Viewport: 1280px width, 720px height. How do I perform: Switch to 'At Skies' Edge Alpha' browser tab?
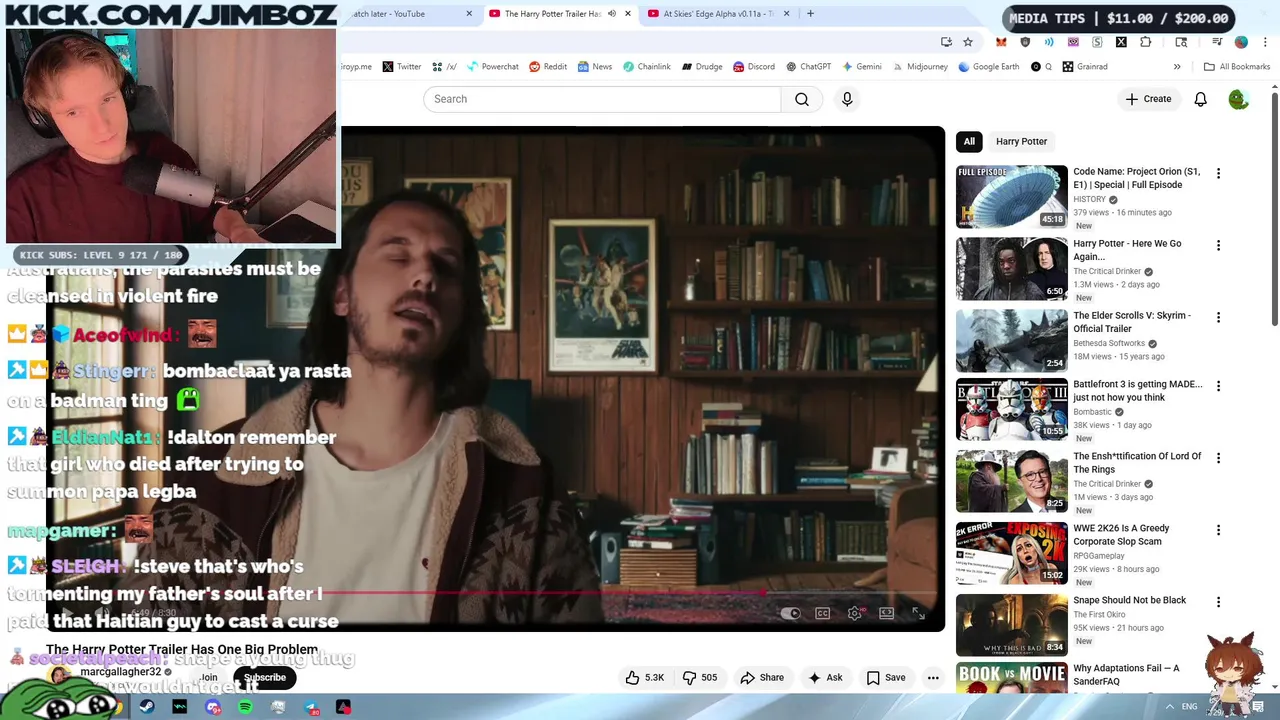point(719,14)
